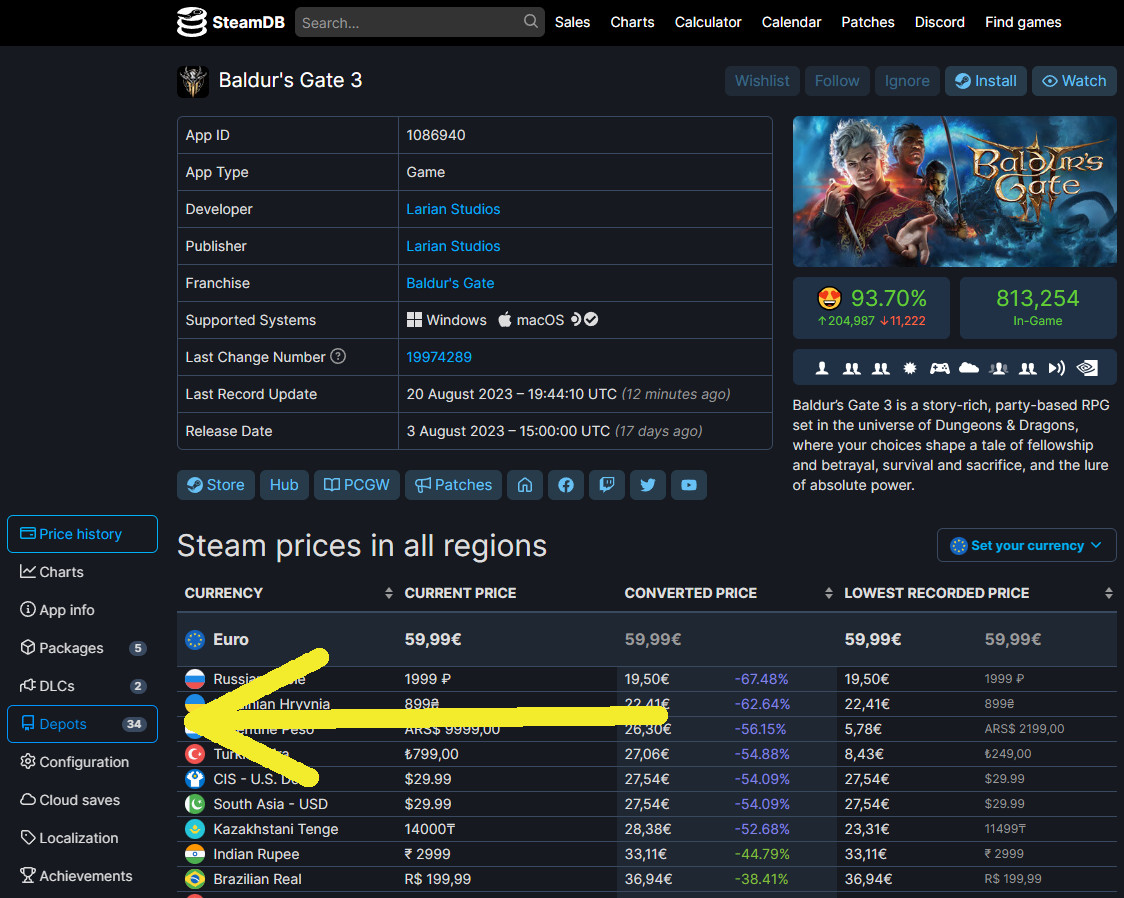The image size is (1124, 898).
Task: Sort by the Currency column arrows
Action: [x=389, y=593]
